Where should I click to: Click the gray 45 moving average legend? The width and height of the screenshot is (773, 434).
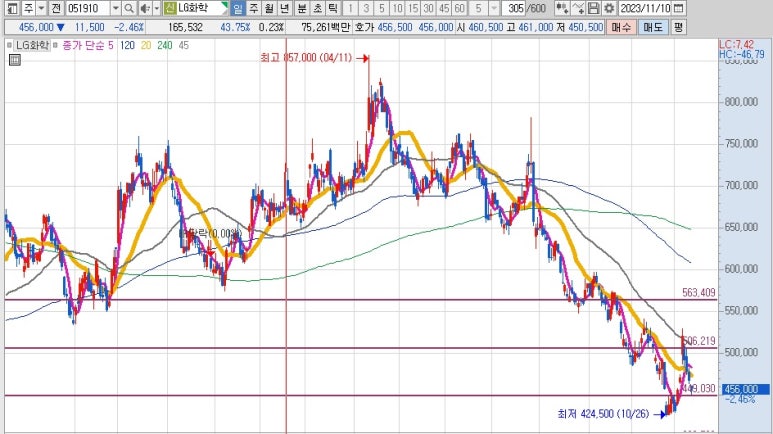click(183, 45)
